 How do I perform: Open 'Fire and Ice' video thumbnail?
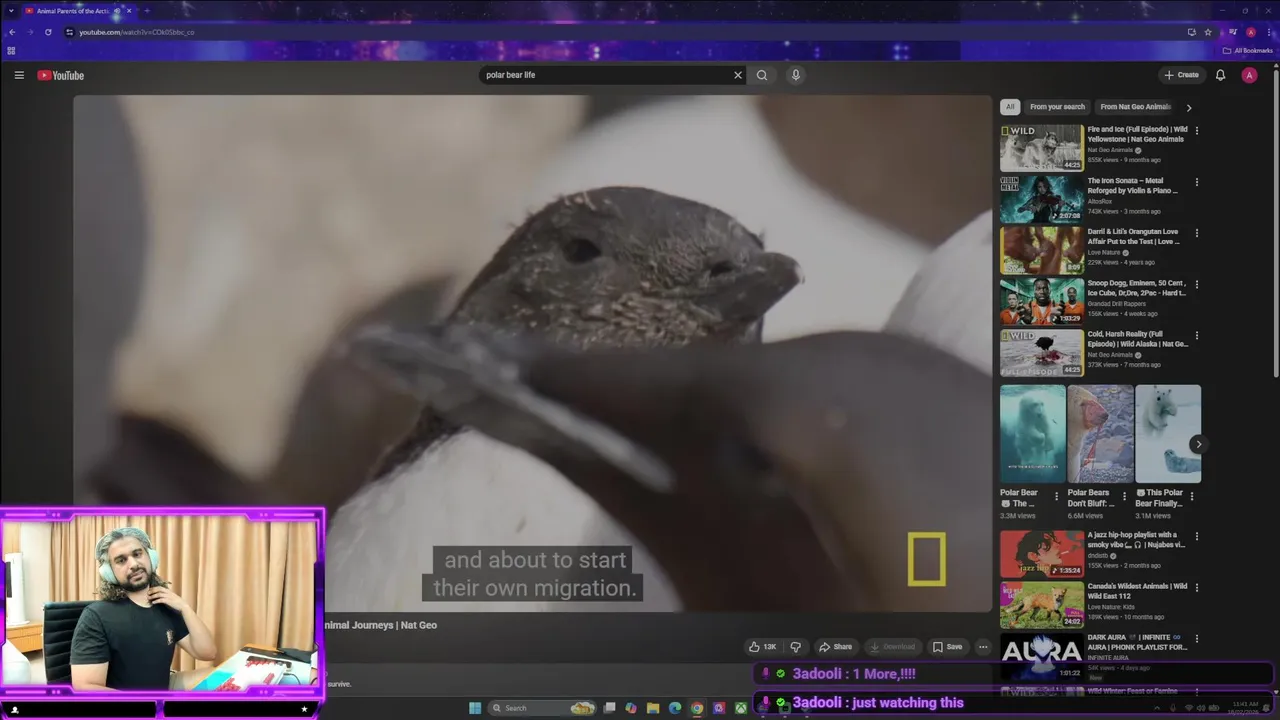[1041, 147]
